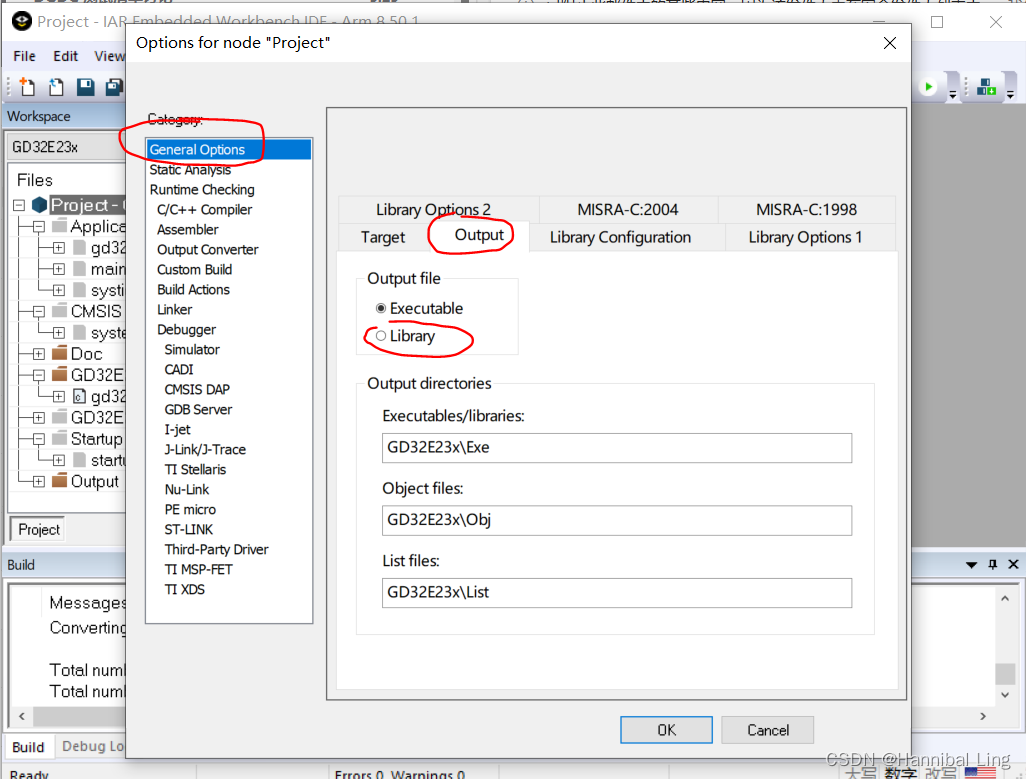Click the OK button
The image size is (1026, 779).
click(666, 730)
